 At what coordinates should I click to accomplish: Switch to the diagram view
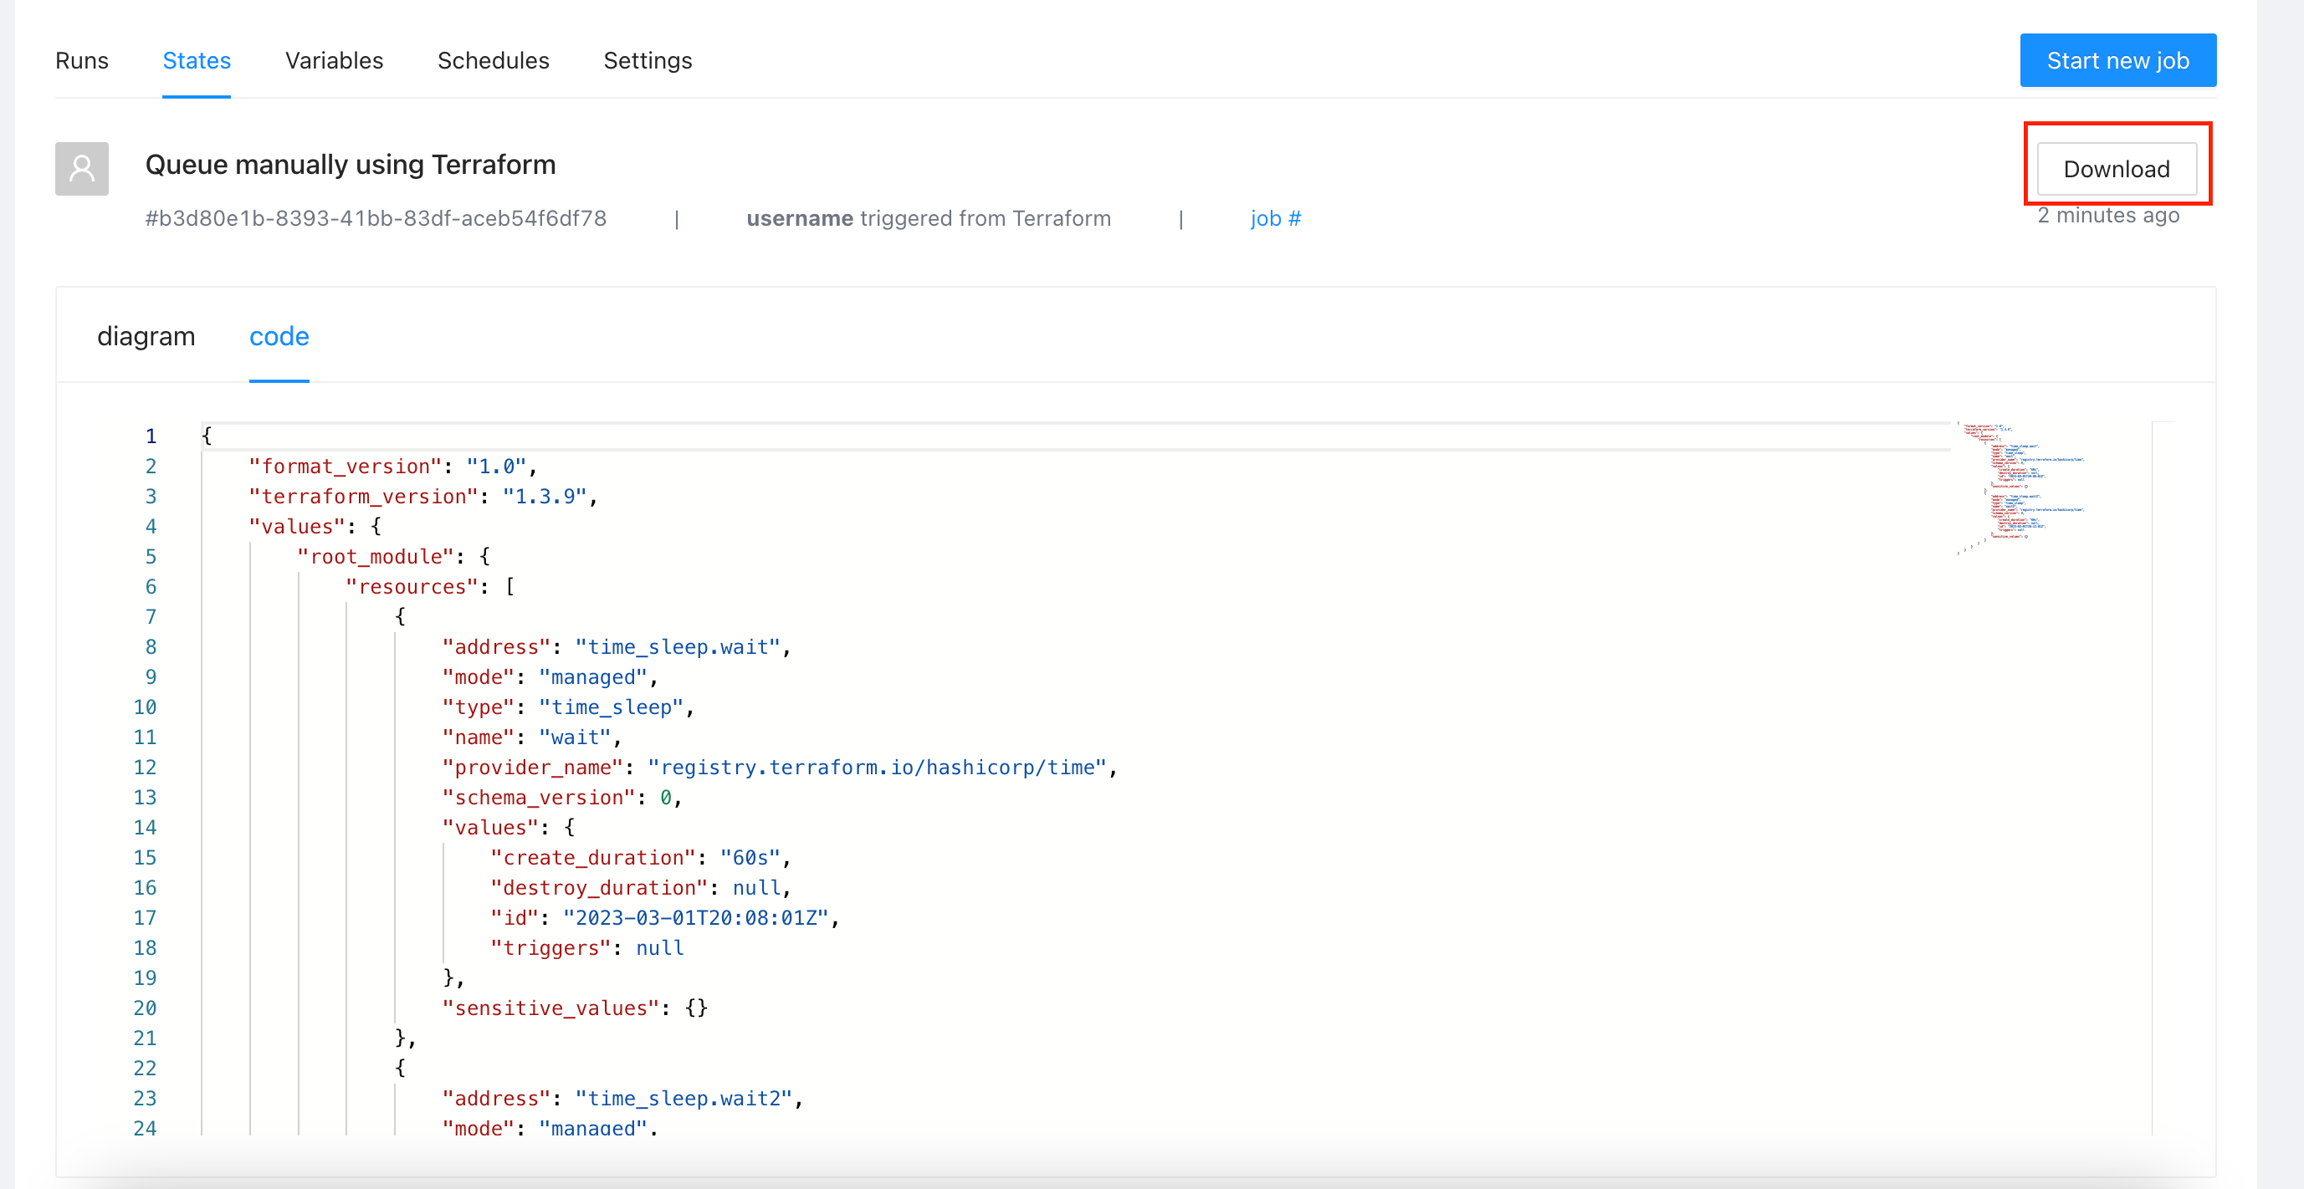[146, 337]
